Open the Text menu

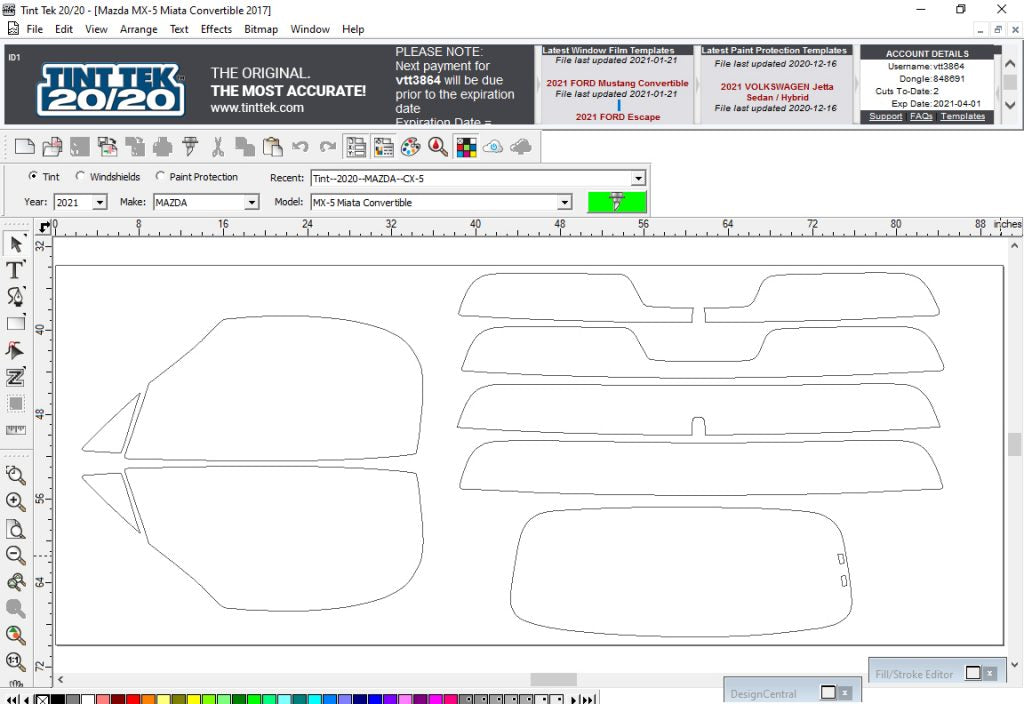[179, 29]
